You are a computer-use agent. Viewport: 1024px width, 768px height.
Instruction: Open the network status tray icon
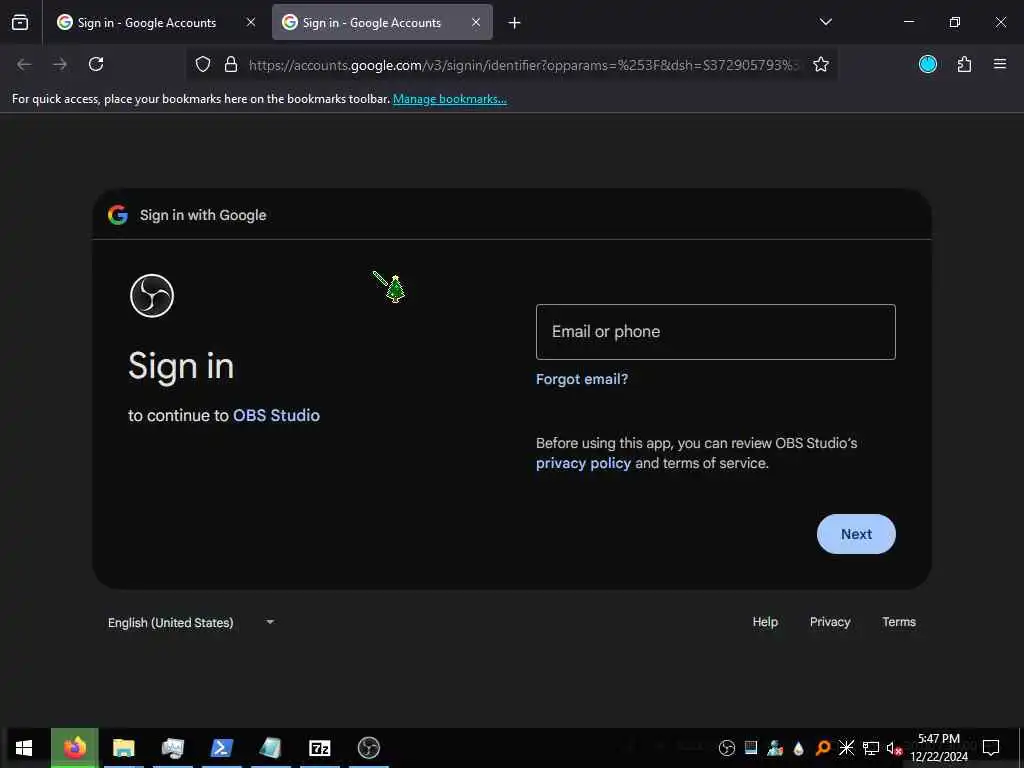tap(871, 748)
